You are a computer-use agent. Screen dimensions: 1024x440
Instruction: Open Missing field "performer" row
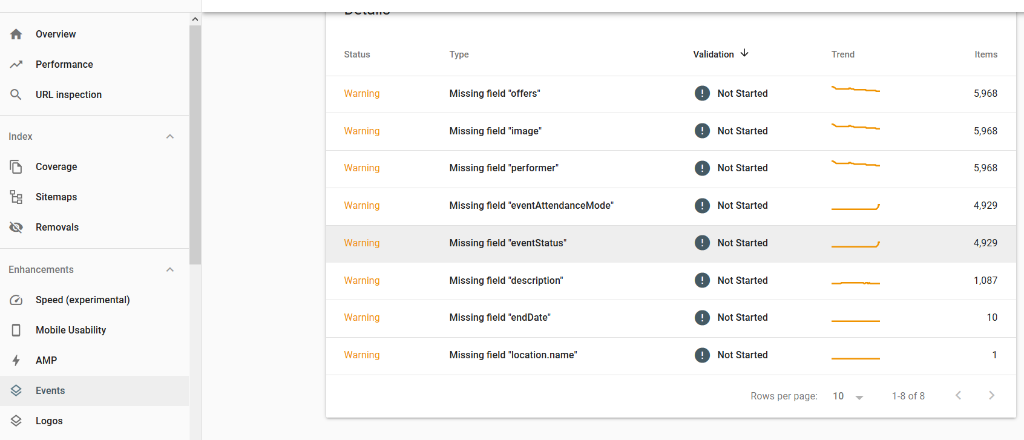[671, 168]
